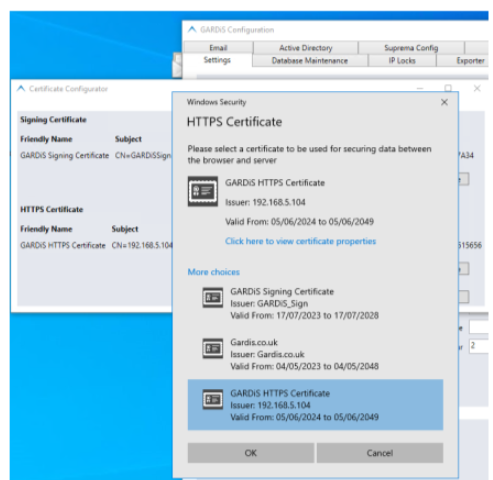Click GARDiS Signing Certificate friendly name in Configurator
This screenshot has height=480, width=493.
click(x=65, y=155)
